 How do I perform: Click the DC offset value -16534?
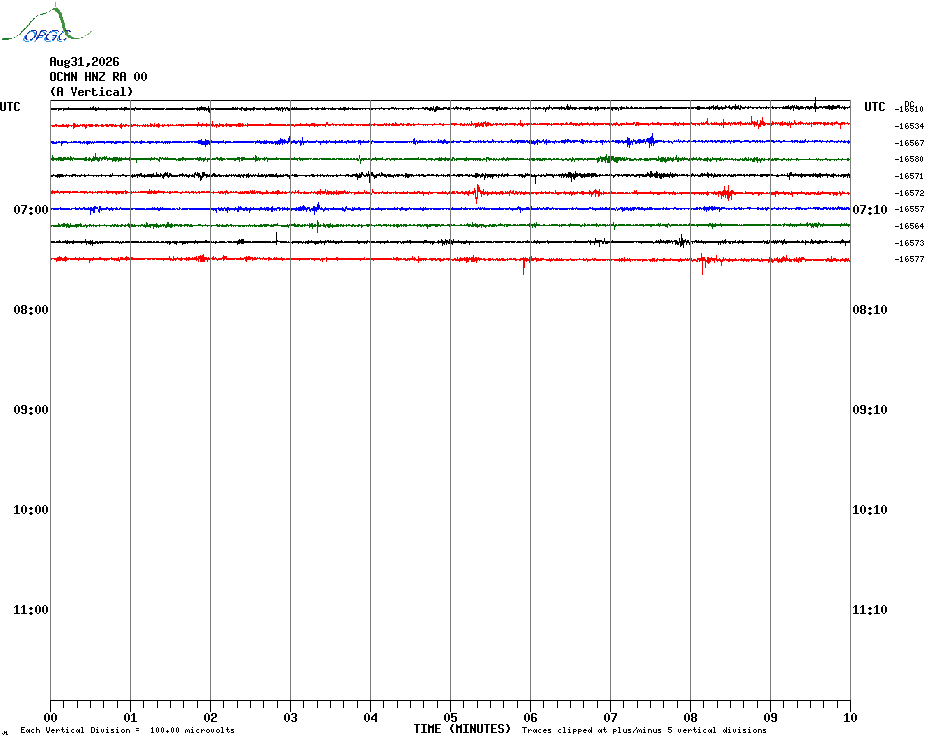(x=909, y=126)
